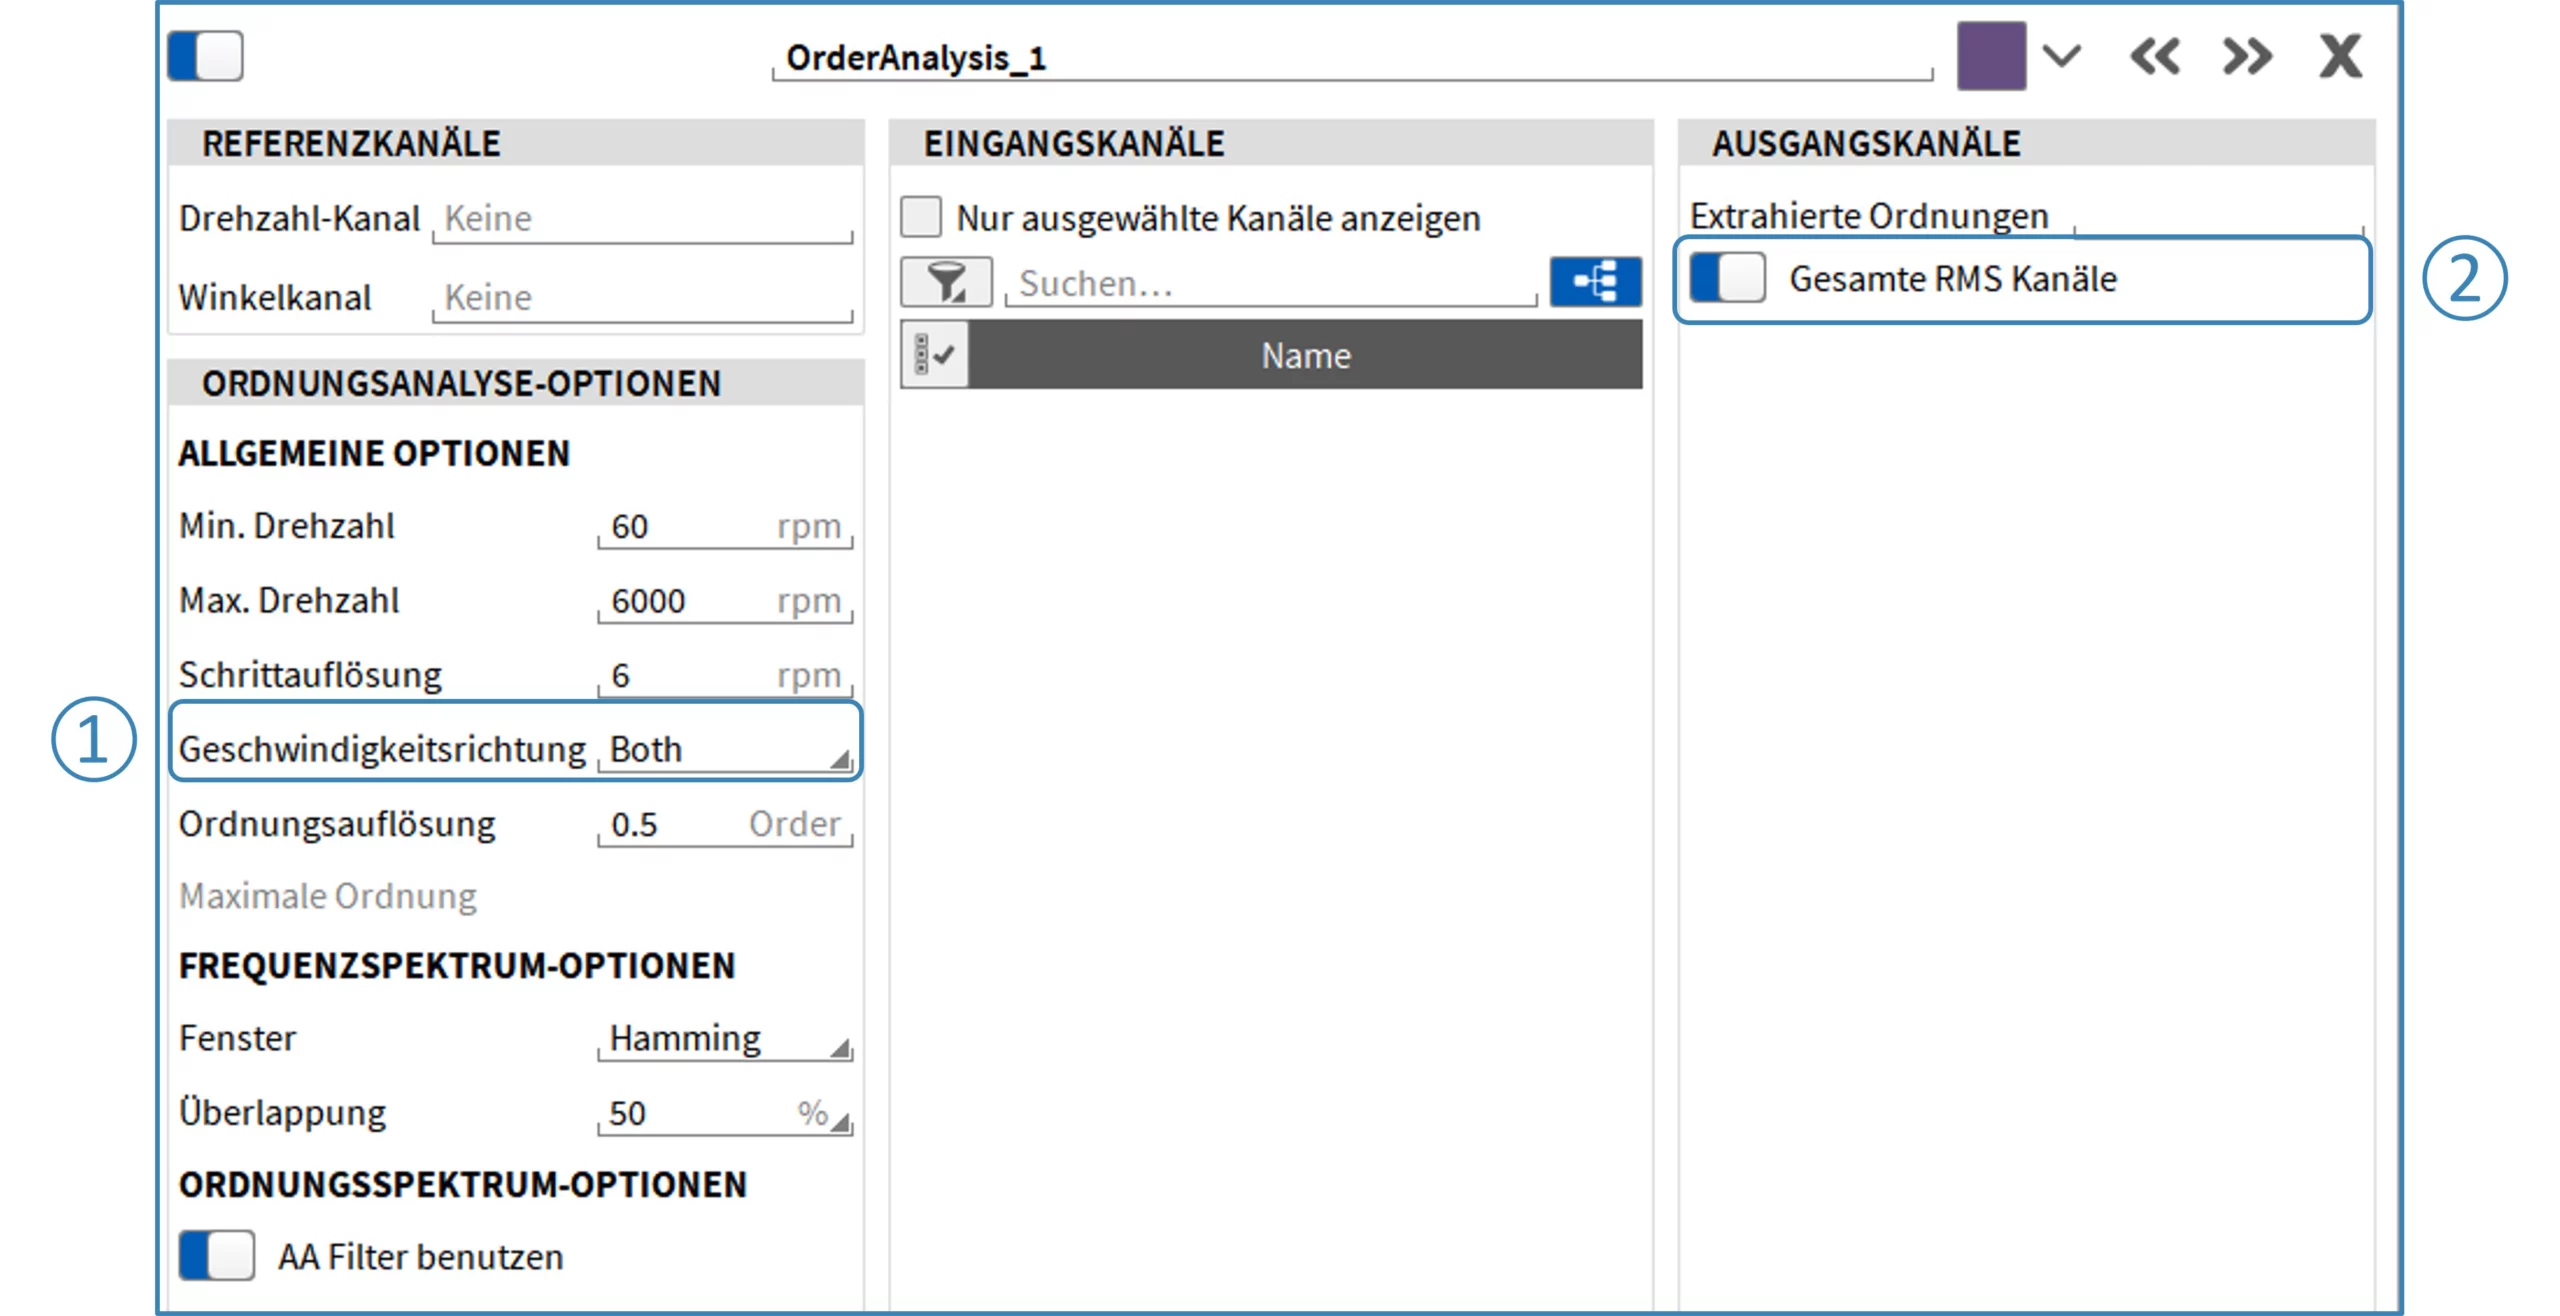2560x1316 pixels.
Task: Click the Name column header
Action: (1305, 355)
